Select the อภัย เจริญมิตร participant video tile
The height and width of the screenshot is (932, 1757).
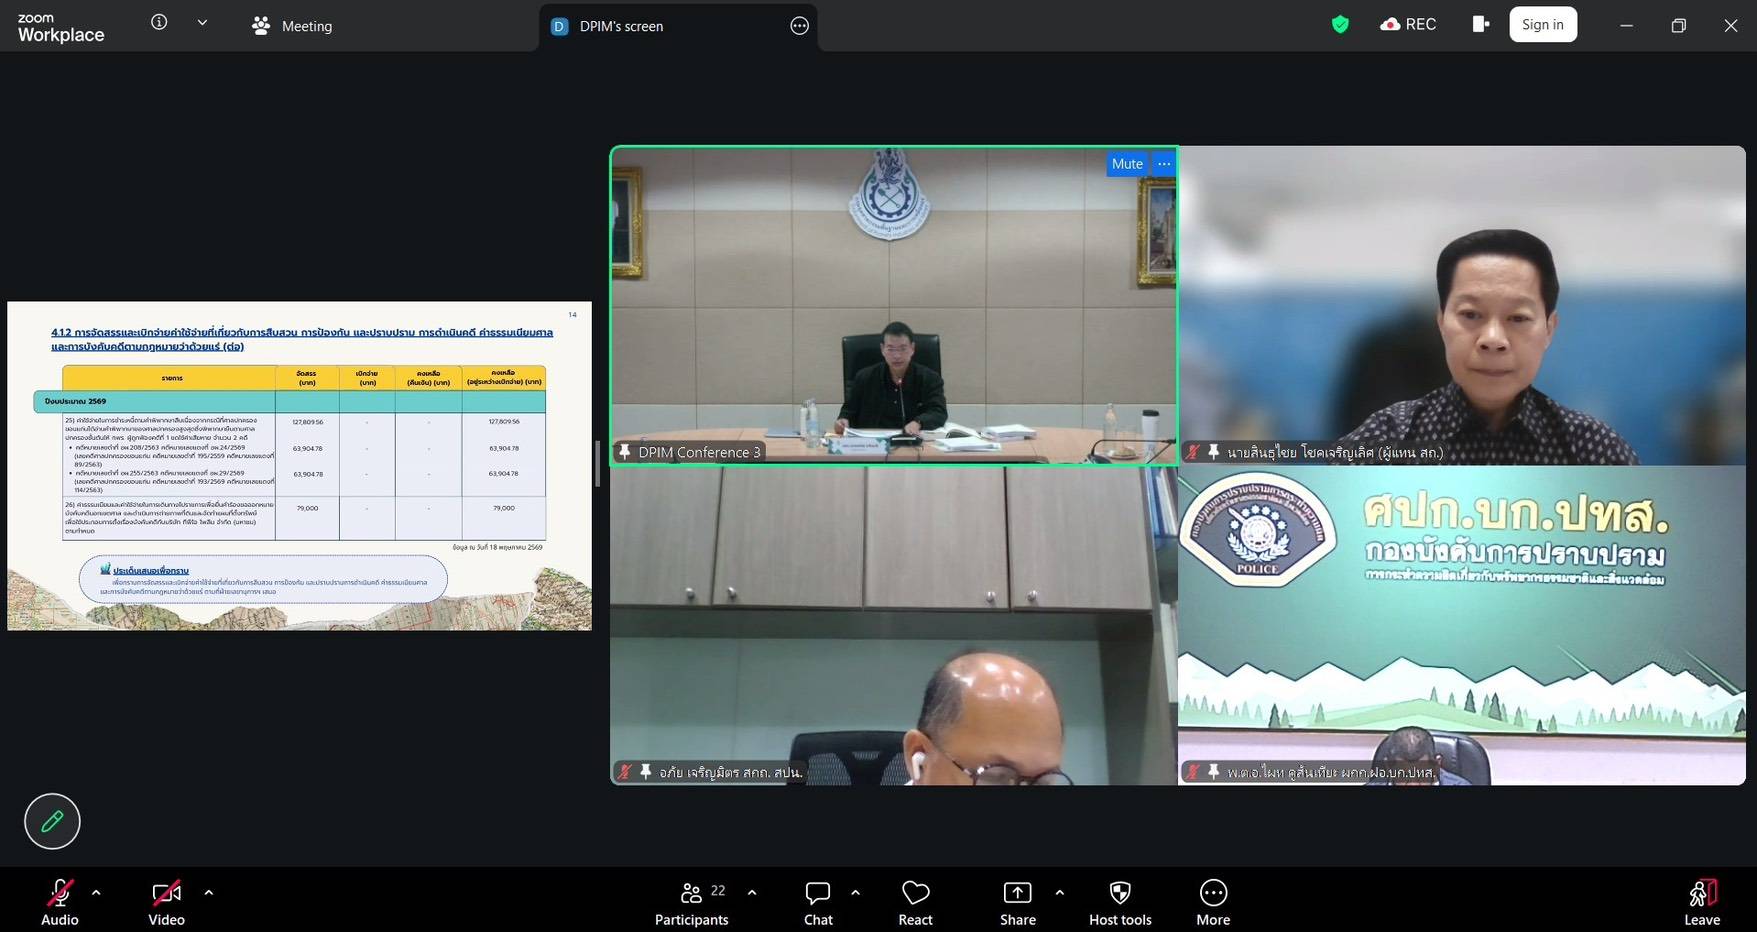[x=894, y=625]
